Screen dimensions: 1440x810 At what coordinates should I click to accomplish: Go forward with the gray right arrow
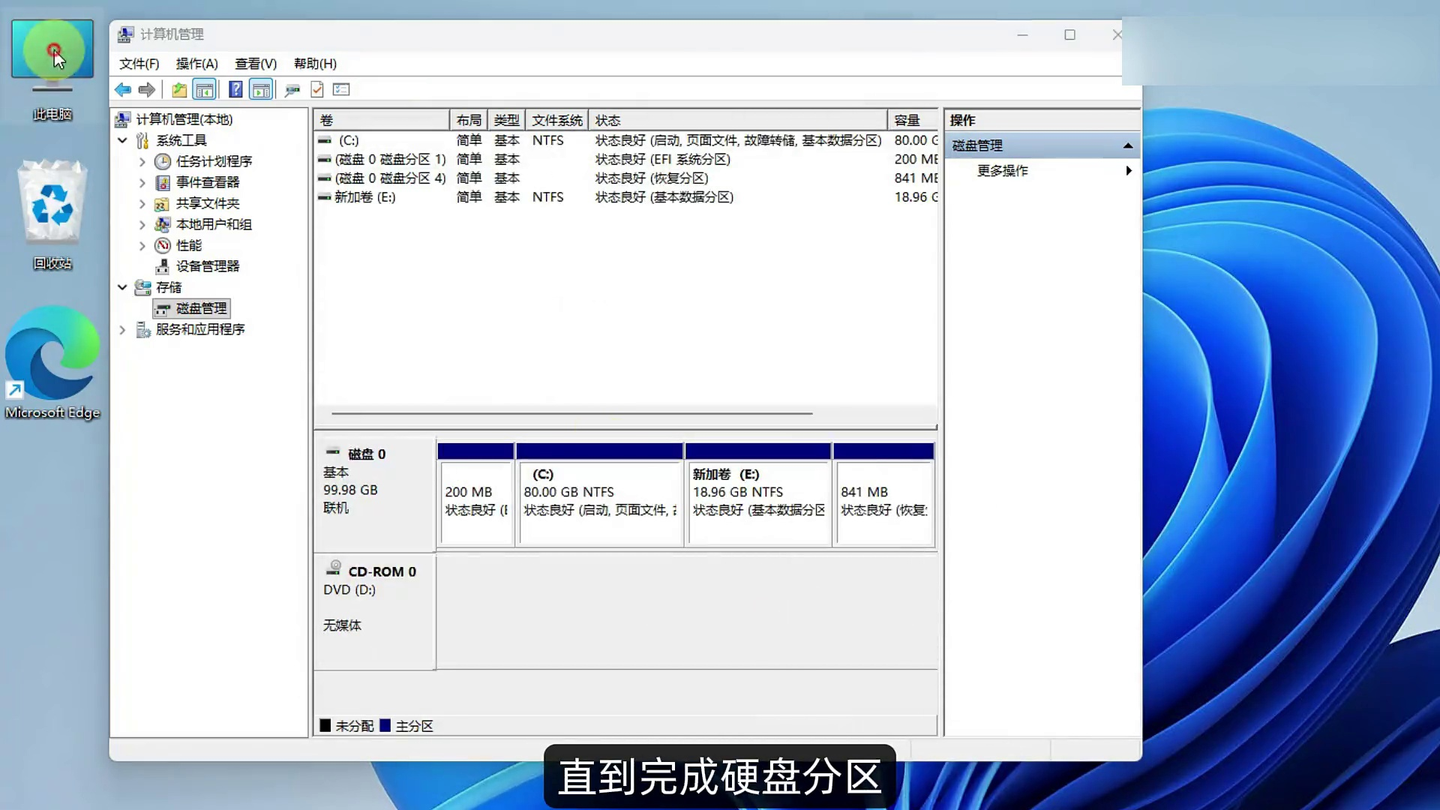147,90
